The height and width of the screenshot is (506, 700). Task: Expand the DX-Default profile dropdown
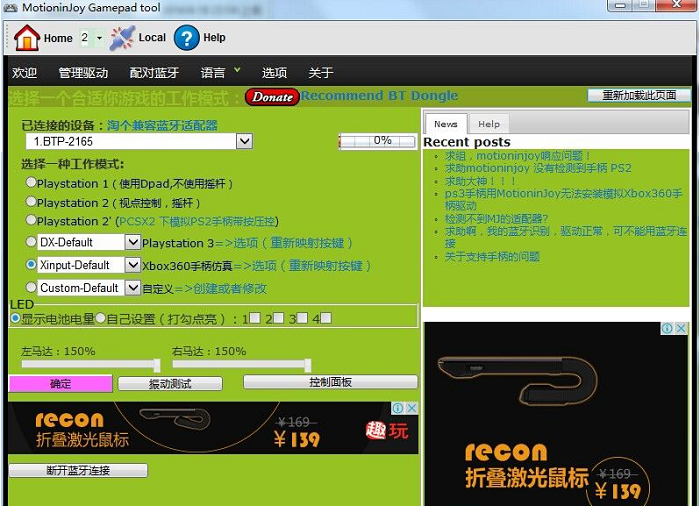pos(133,242)
